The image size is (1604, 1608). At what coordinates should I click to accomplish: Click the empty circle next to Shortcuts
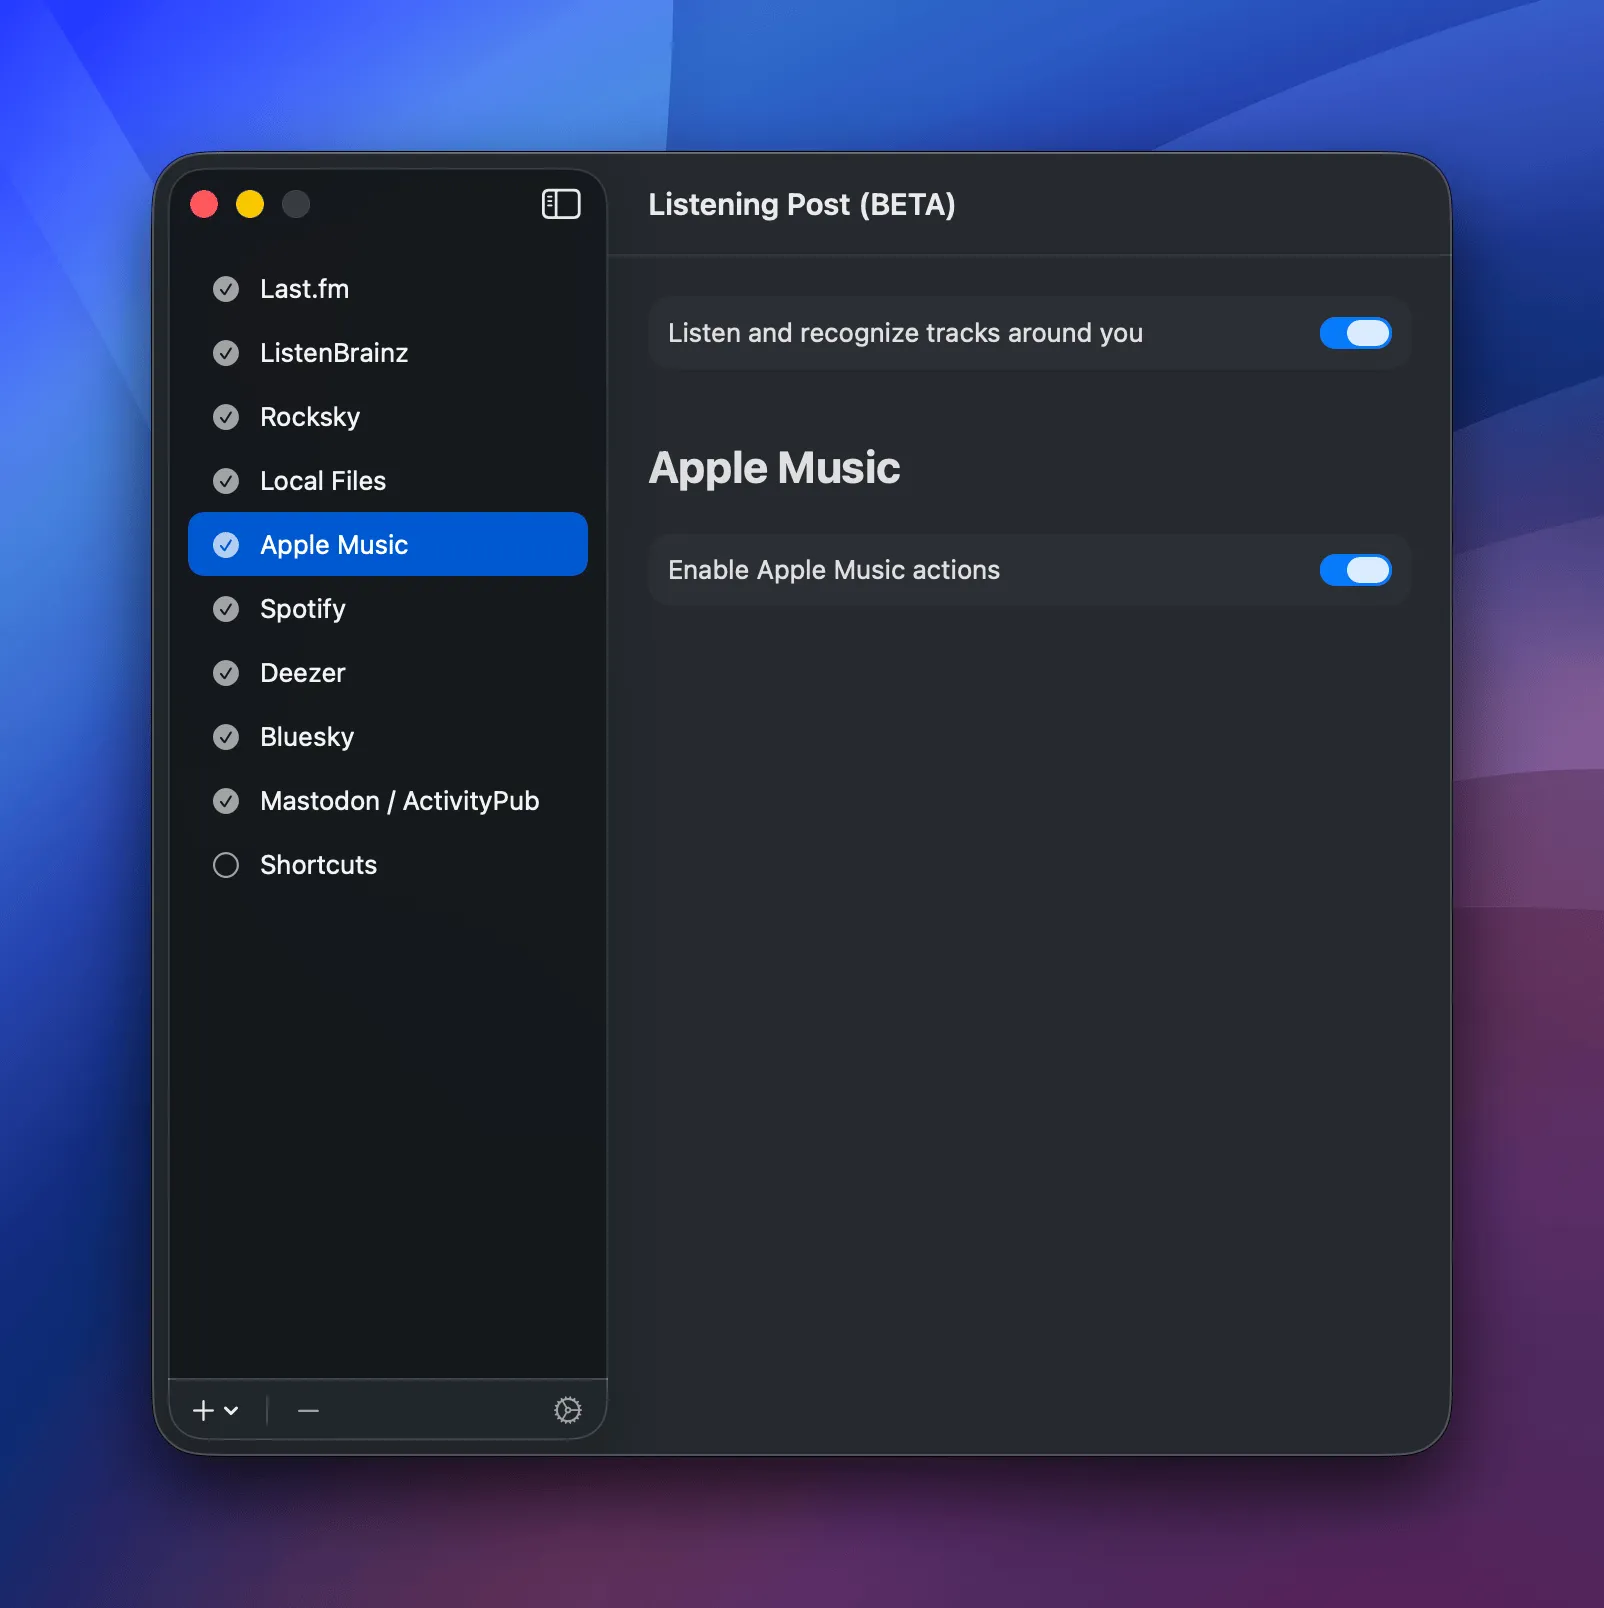pyautogui.click(x=226, y=865)
